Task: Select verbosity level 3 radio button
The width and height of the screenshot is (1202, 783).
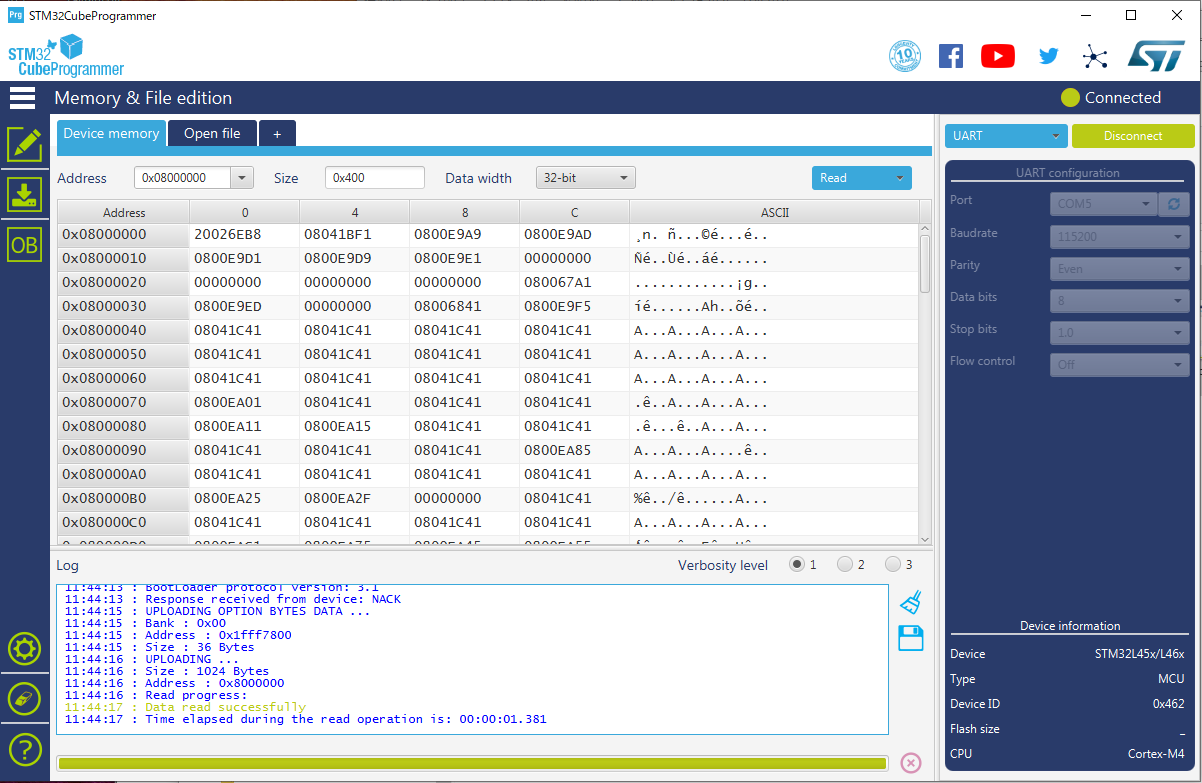Action: coord(893,565)
